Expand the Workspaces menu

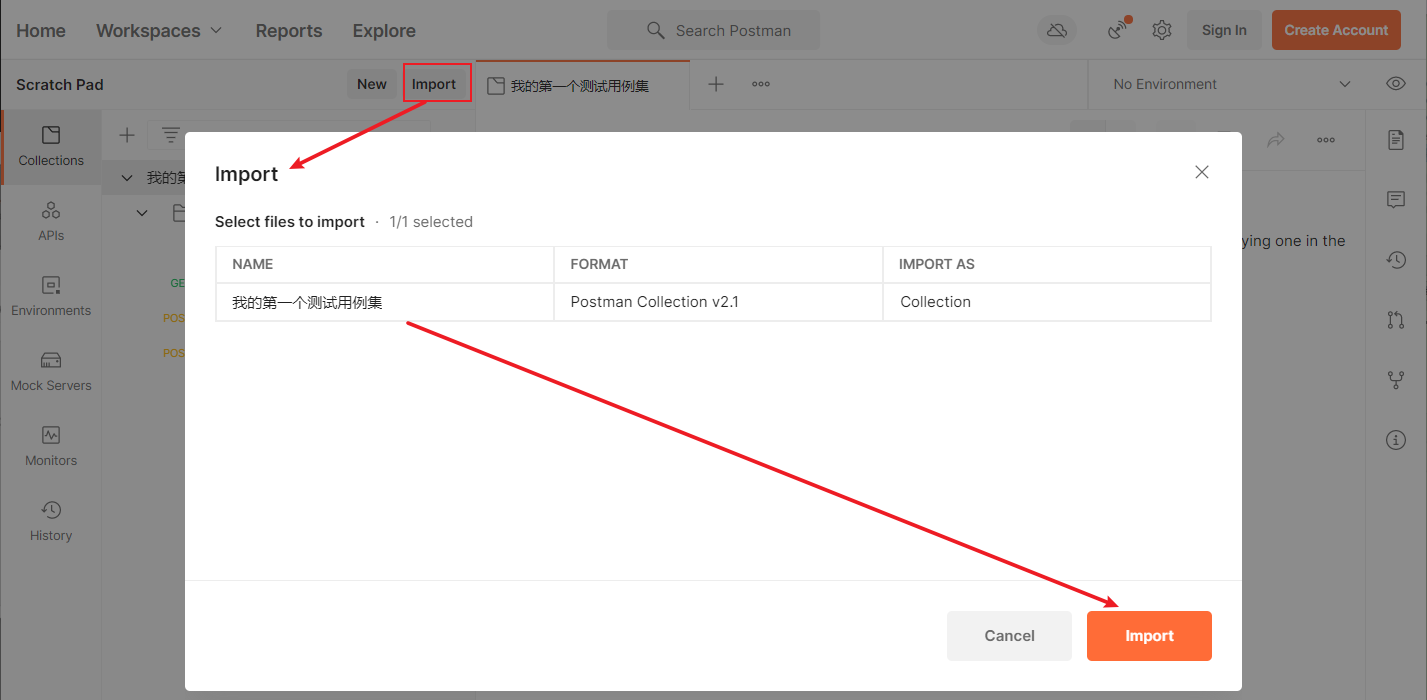pyautogui.click(x=159, y=30)
